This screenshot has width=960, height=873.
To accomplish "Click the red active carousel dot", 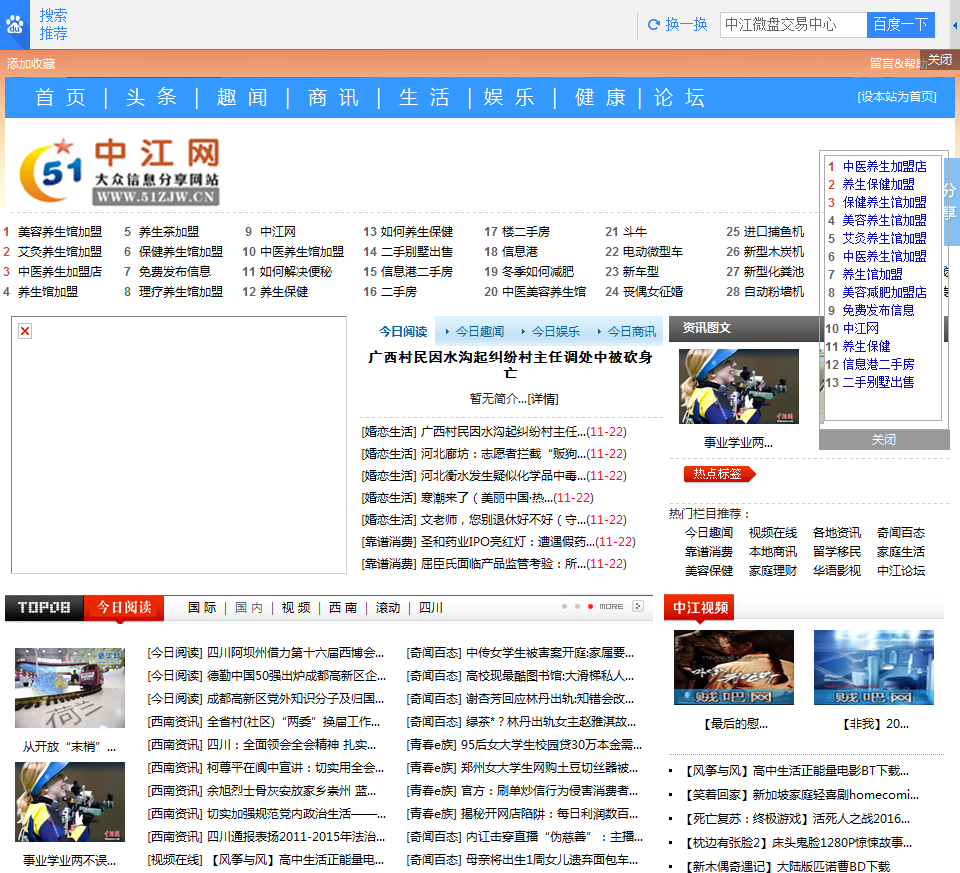I will tap(590, 607).
